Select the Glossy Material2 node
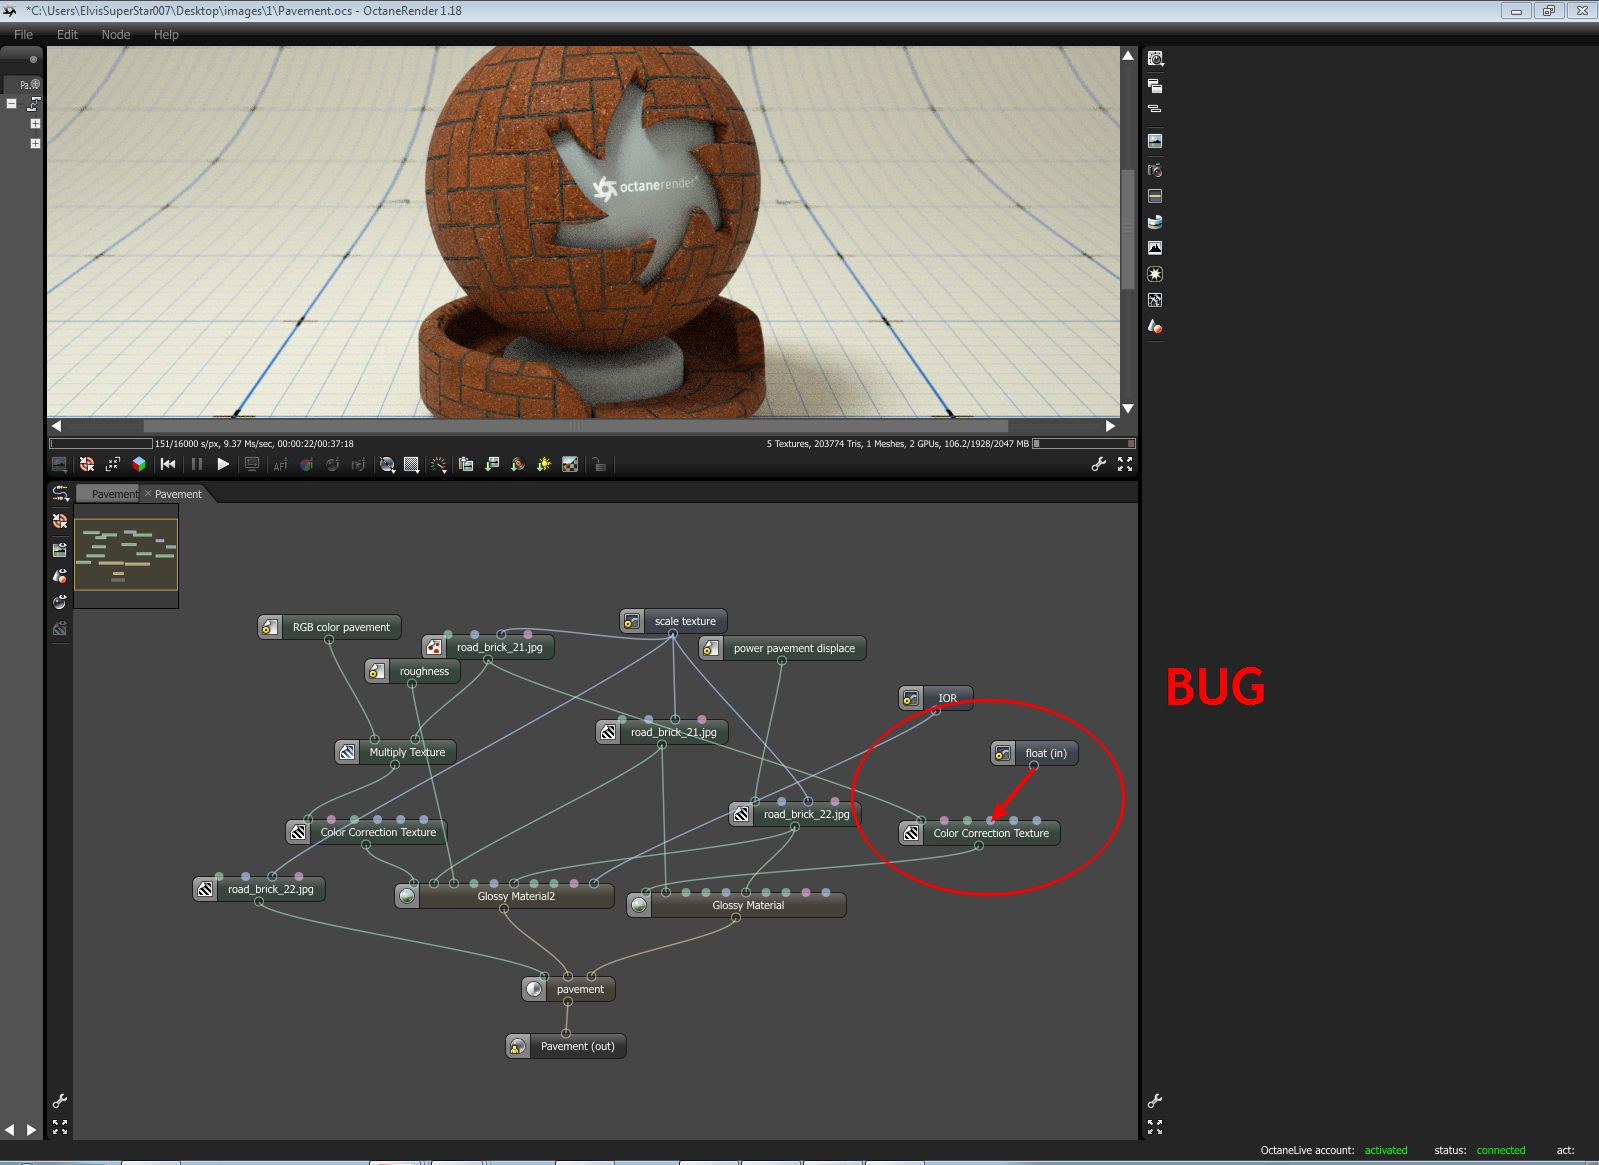1599x1165 pixels. pyautogui.click(x=504, y=896)
